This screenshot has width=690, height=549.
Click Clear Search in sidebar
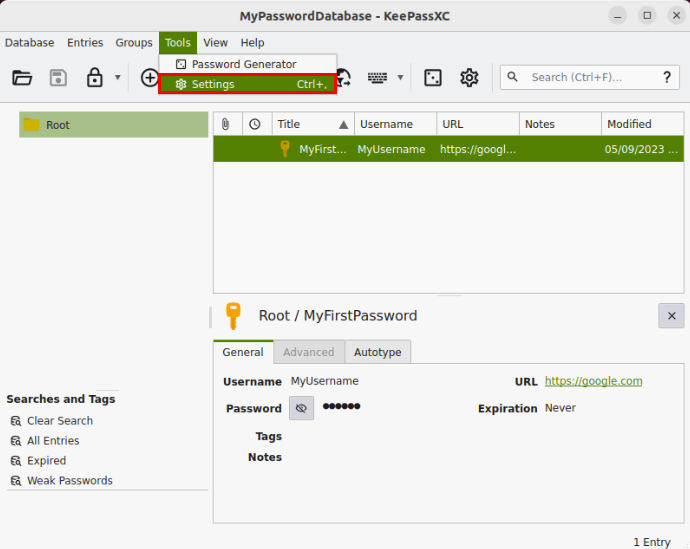[60, 421]
